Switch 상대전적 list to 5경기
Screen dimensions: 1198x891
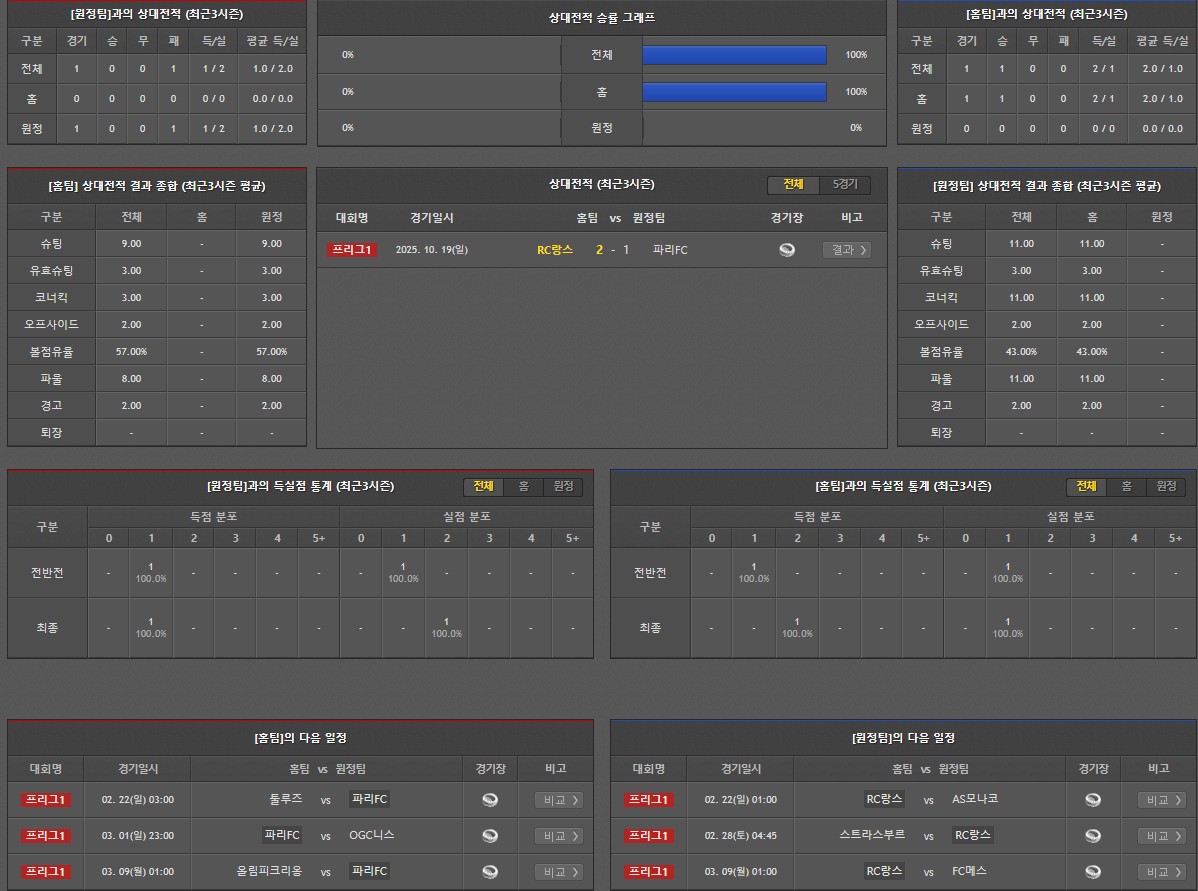(x=845, y=185)
